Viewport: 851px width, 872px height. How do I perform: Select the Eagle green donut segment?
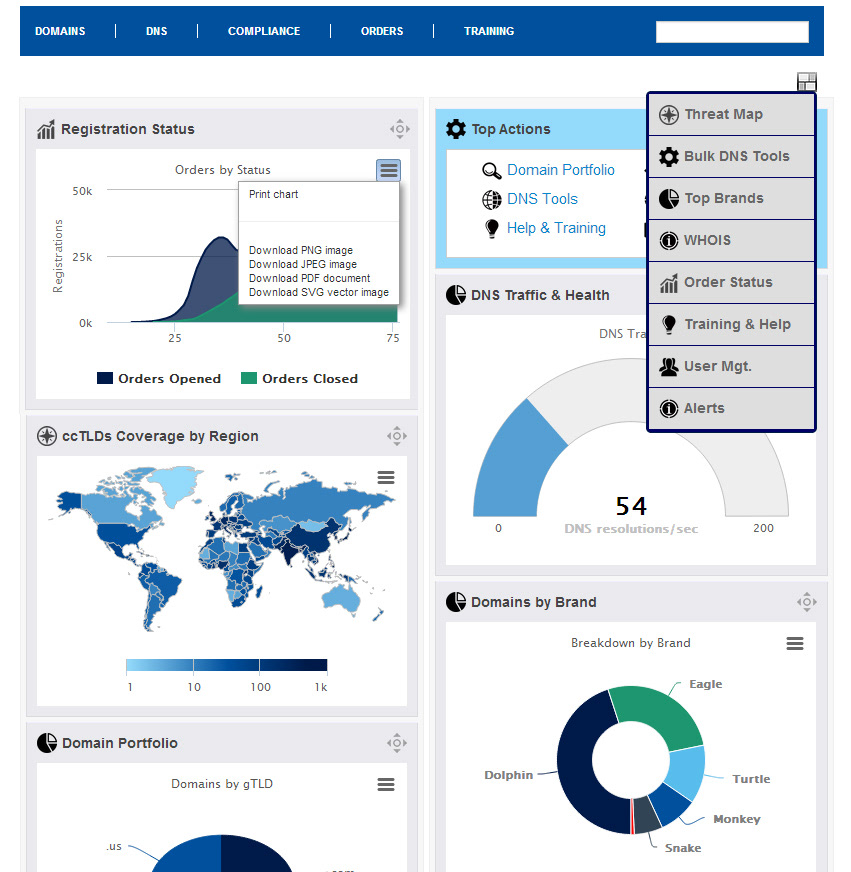pyautogui.click(x=659, y=714)
